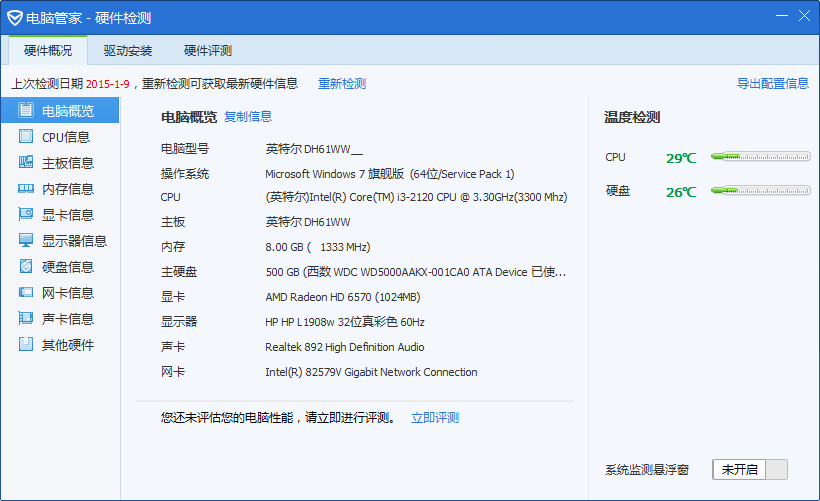This screenshot has height=501, width=820.
Task: Click the WDC WD5000AAKX hard disk value
Action: [x=416, y=272]
